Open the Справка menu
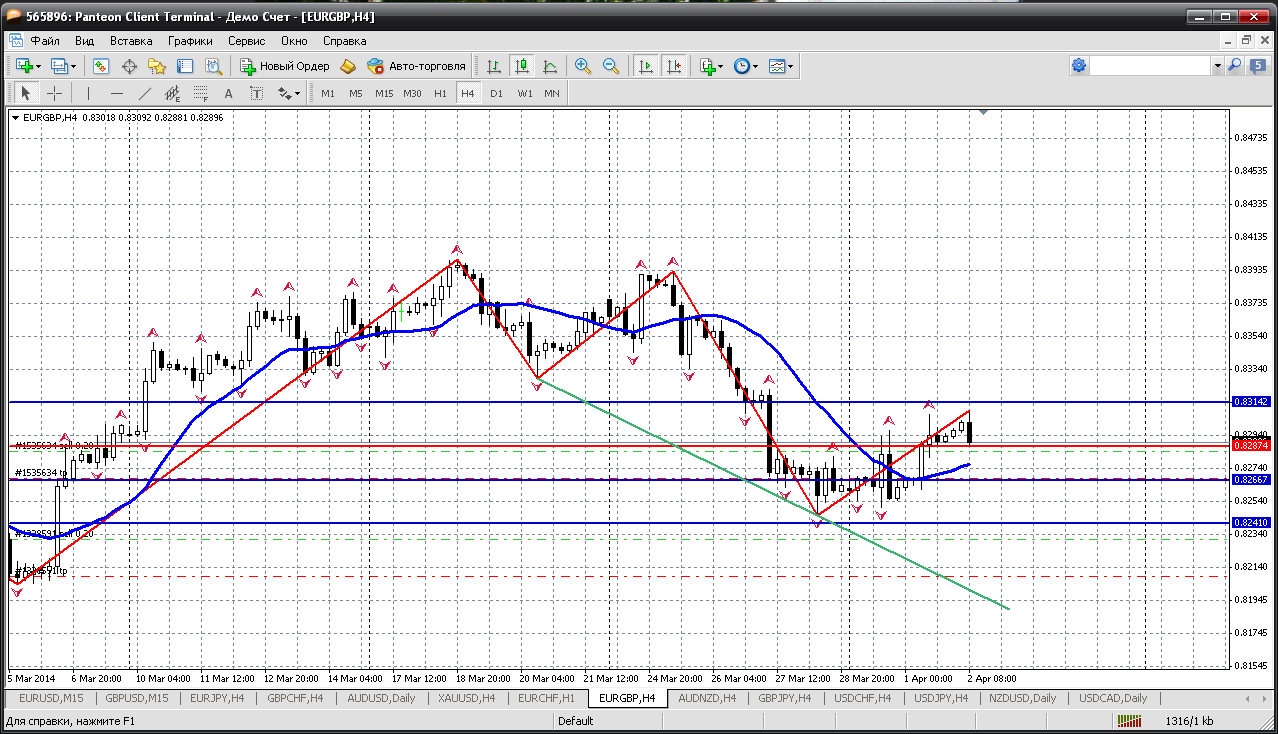The width and height of the screenshot is (1278, 734). pyautogui.click(x=344, y=41)
